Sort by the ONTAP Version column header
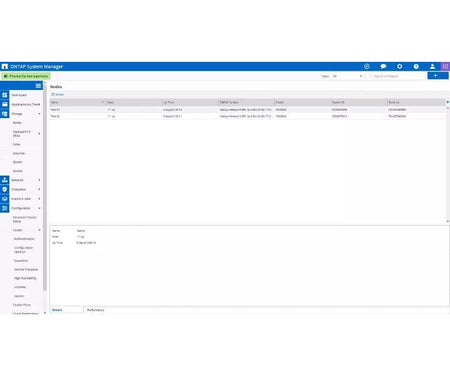 pos(246,102)
